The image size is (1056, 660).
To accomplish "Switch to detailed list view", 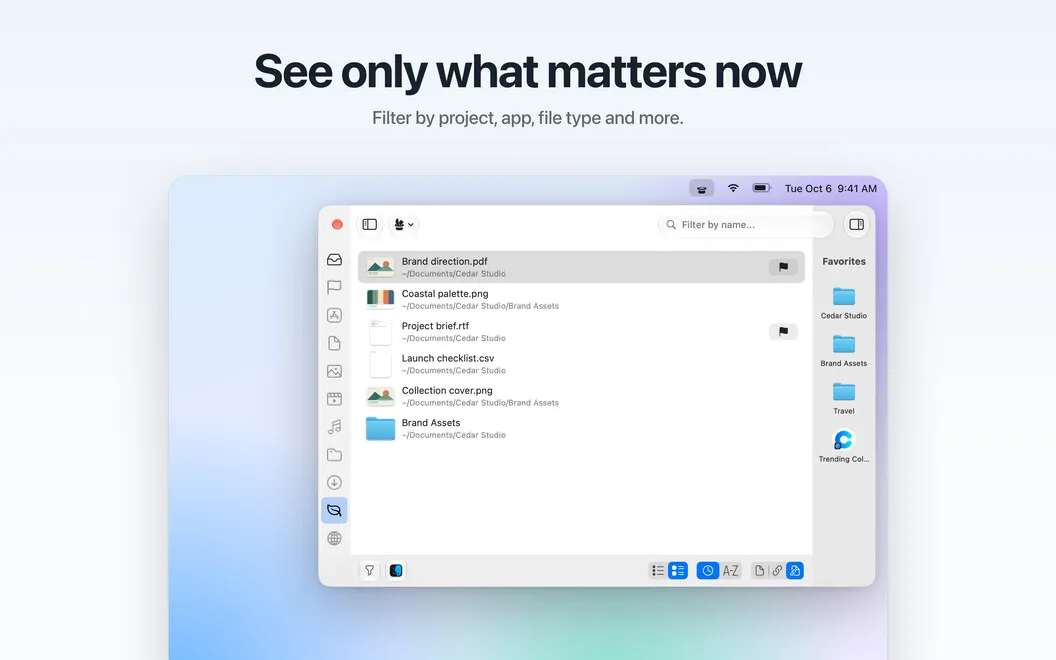I will (678, 570).
